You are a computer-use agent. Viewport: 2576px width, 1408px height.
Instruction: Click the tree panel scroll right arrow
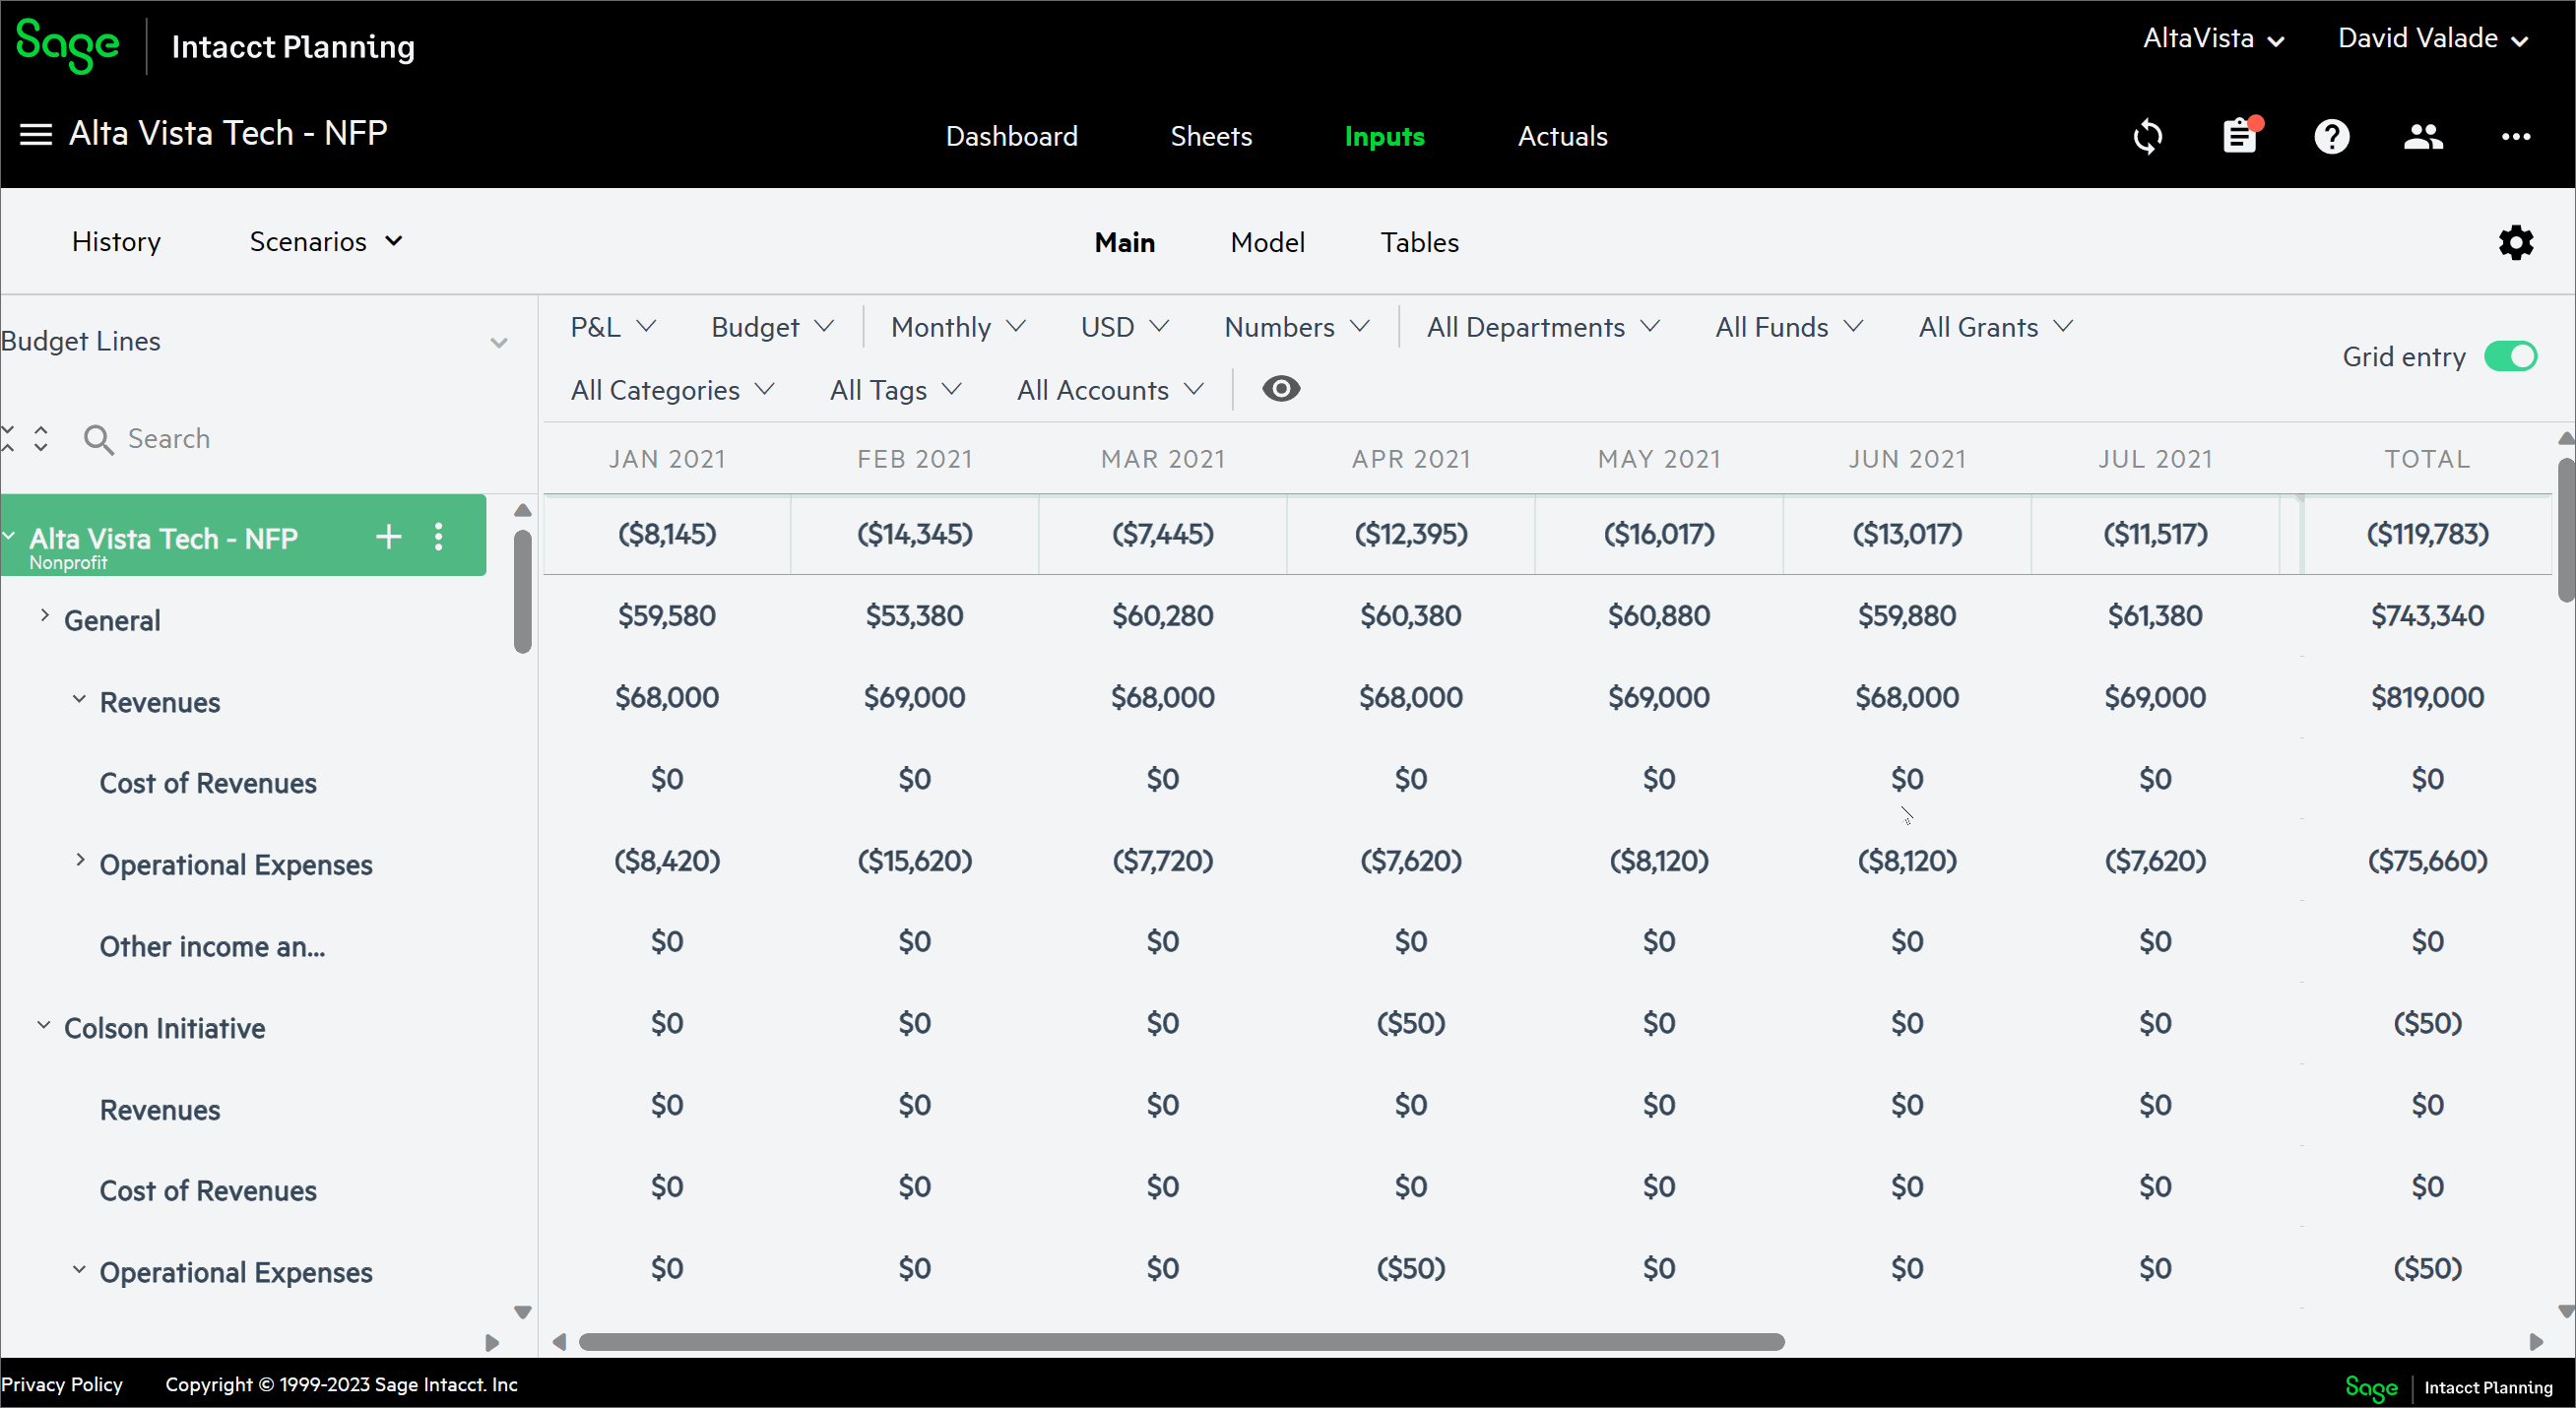coord(491,1342)
